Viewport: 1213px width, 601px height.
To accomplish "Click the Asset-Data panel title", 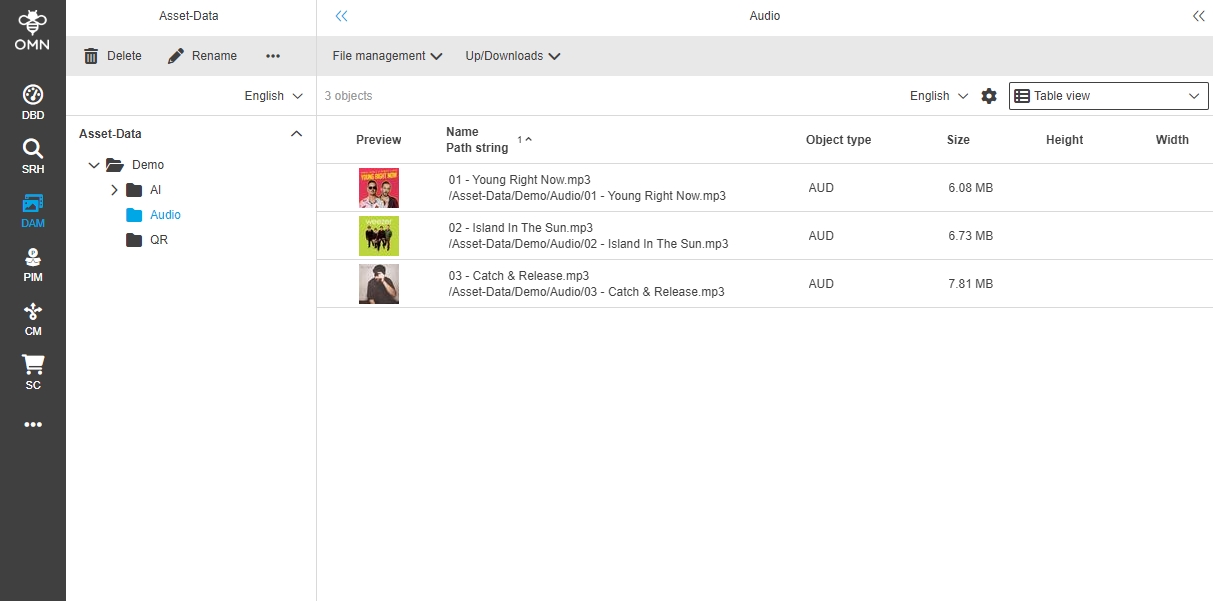I will [x=188, y=16].
